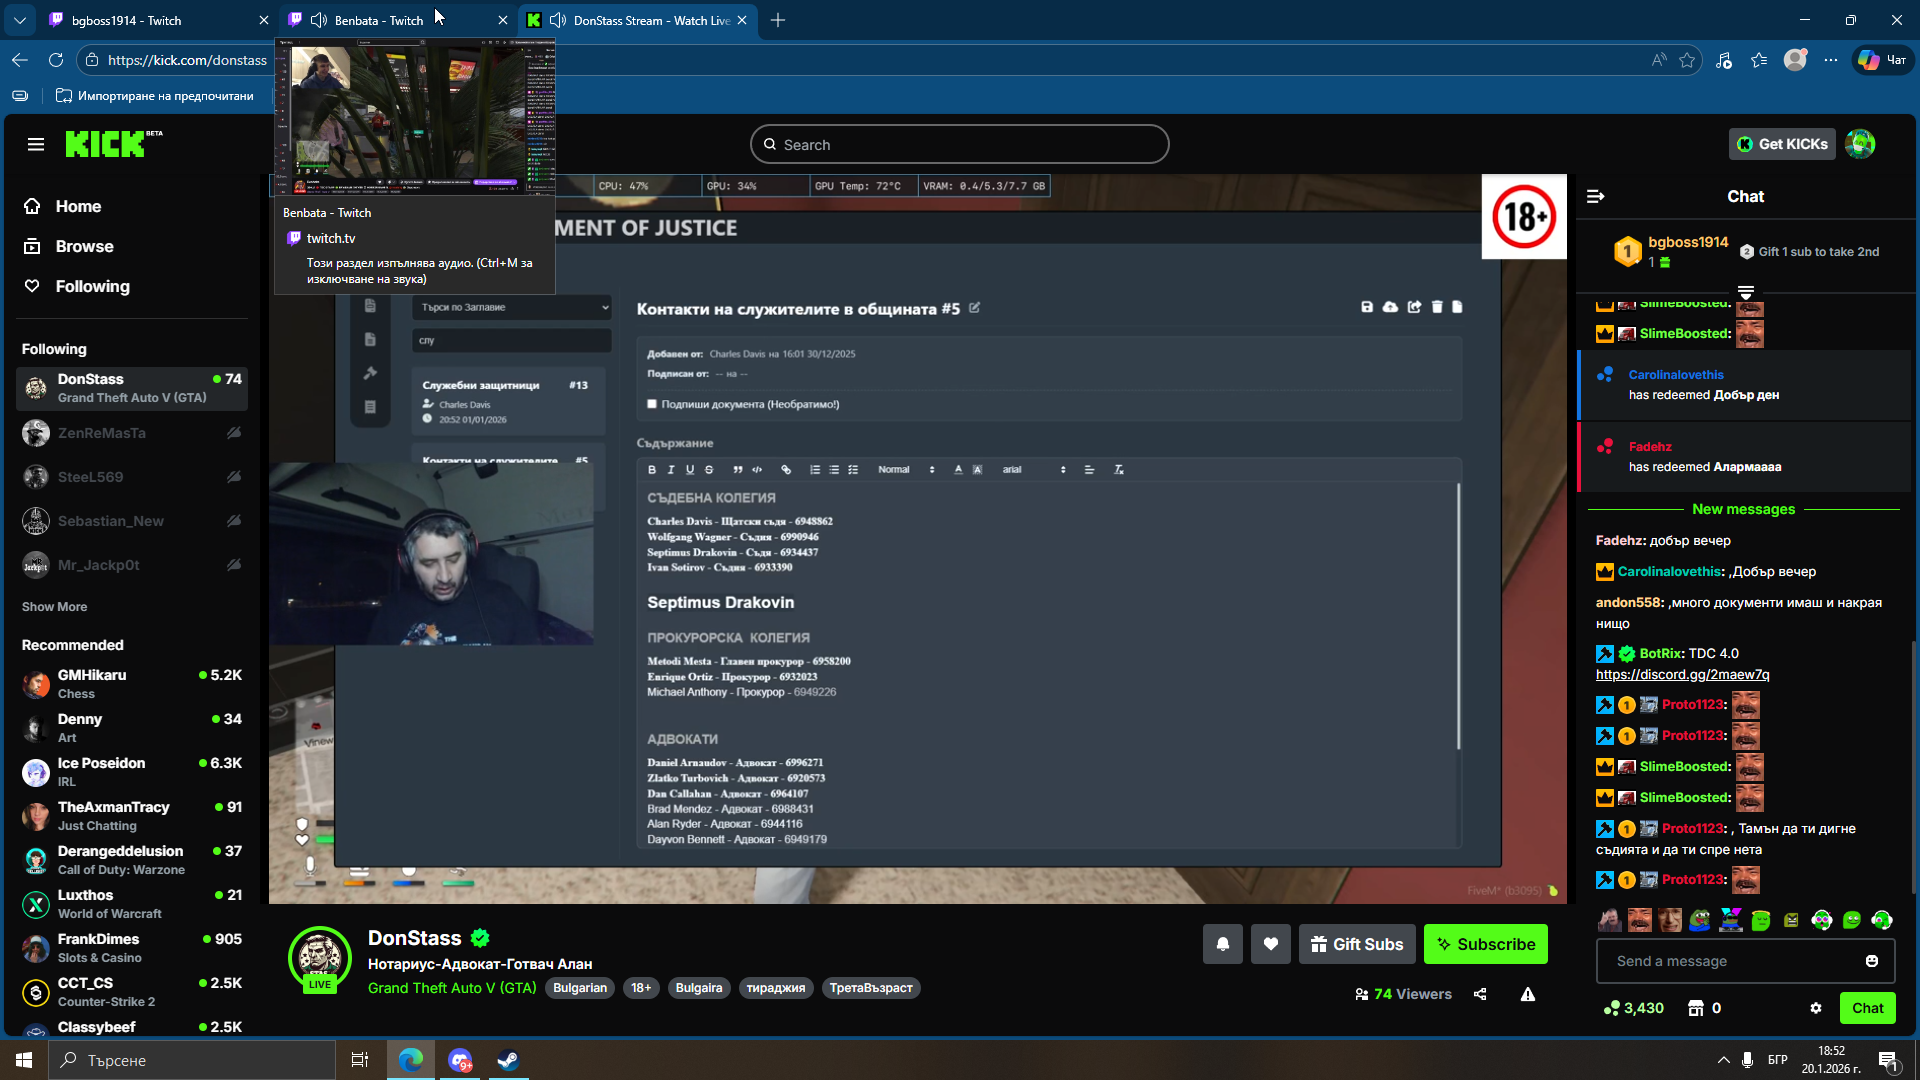Click the Windows search box Търсене
The height and width of the screenshot is (1080, 1920).
(x=192, y=1060)
